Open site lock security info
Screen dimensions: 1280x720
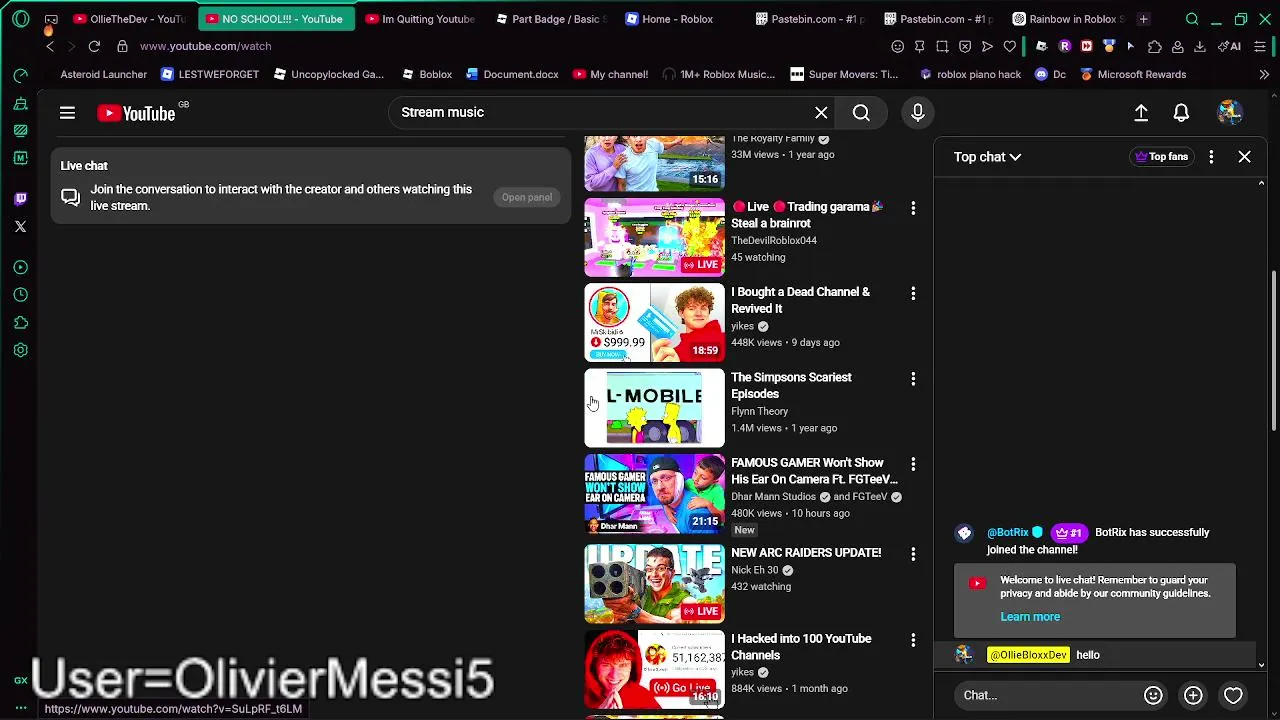122,46
